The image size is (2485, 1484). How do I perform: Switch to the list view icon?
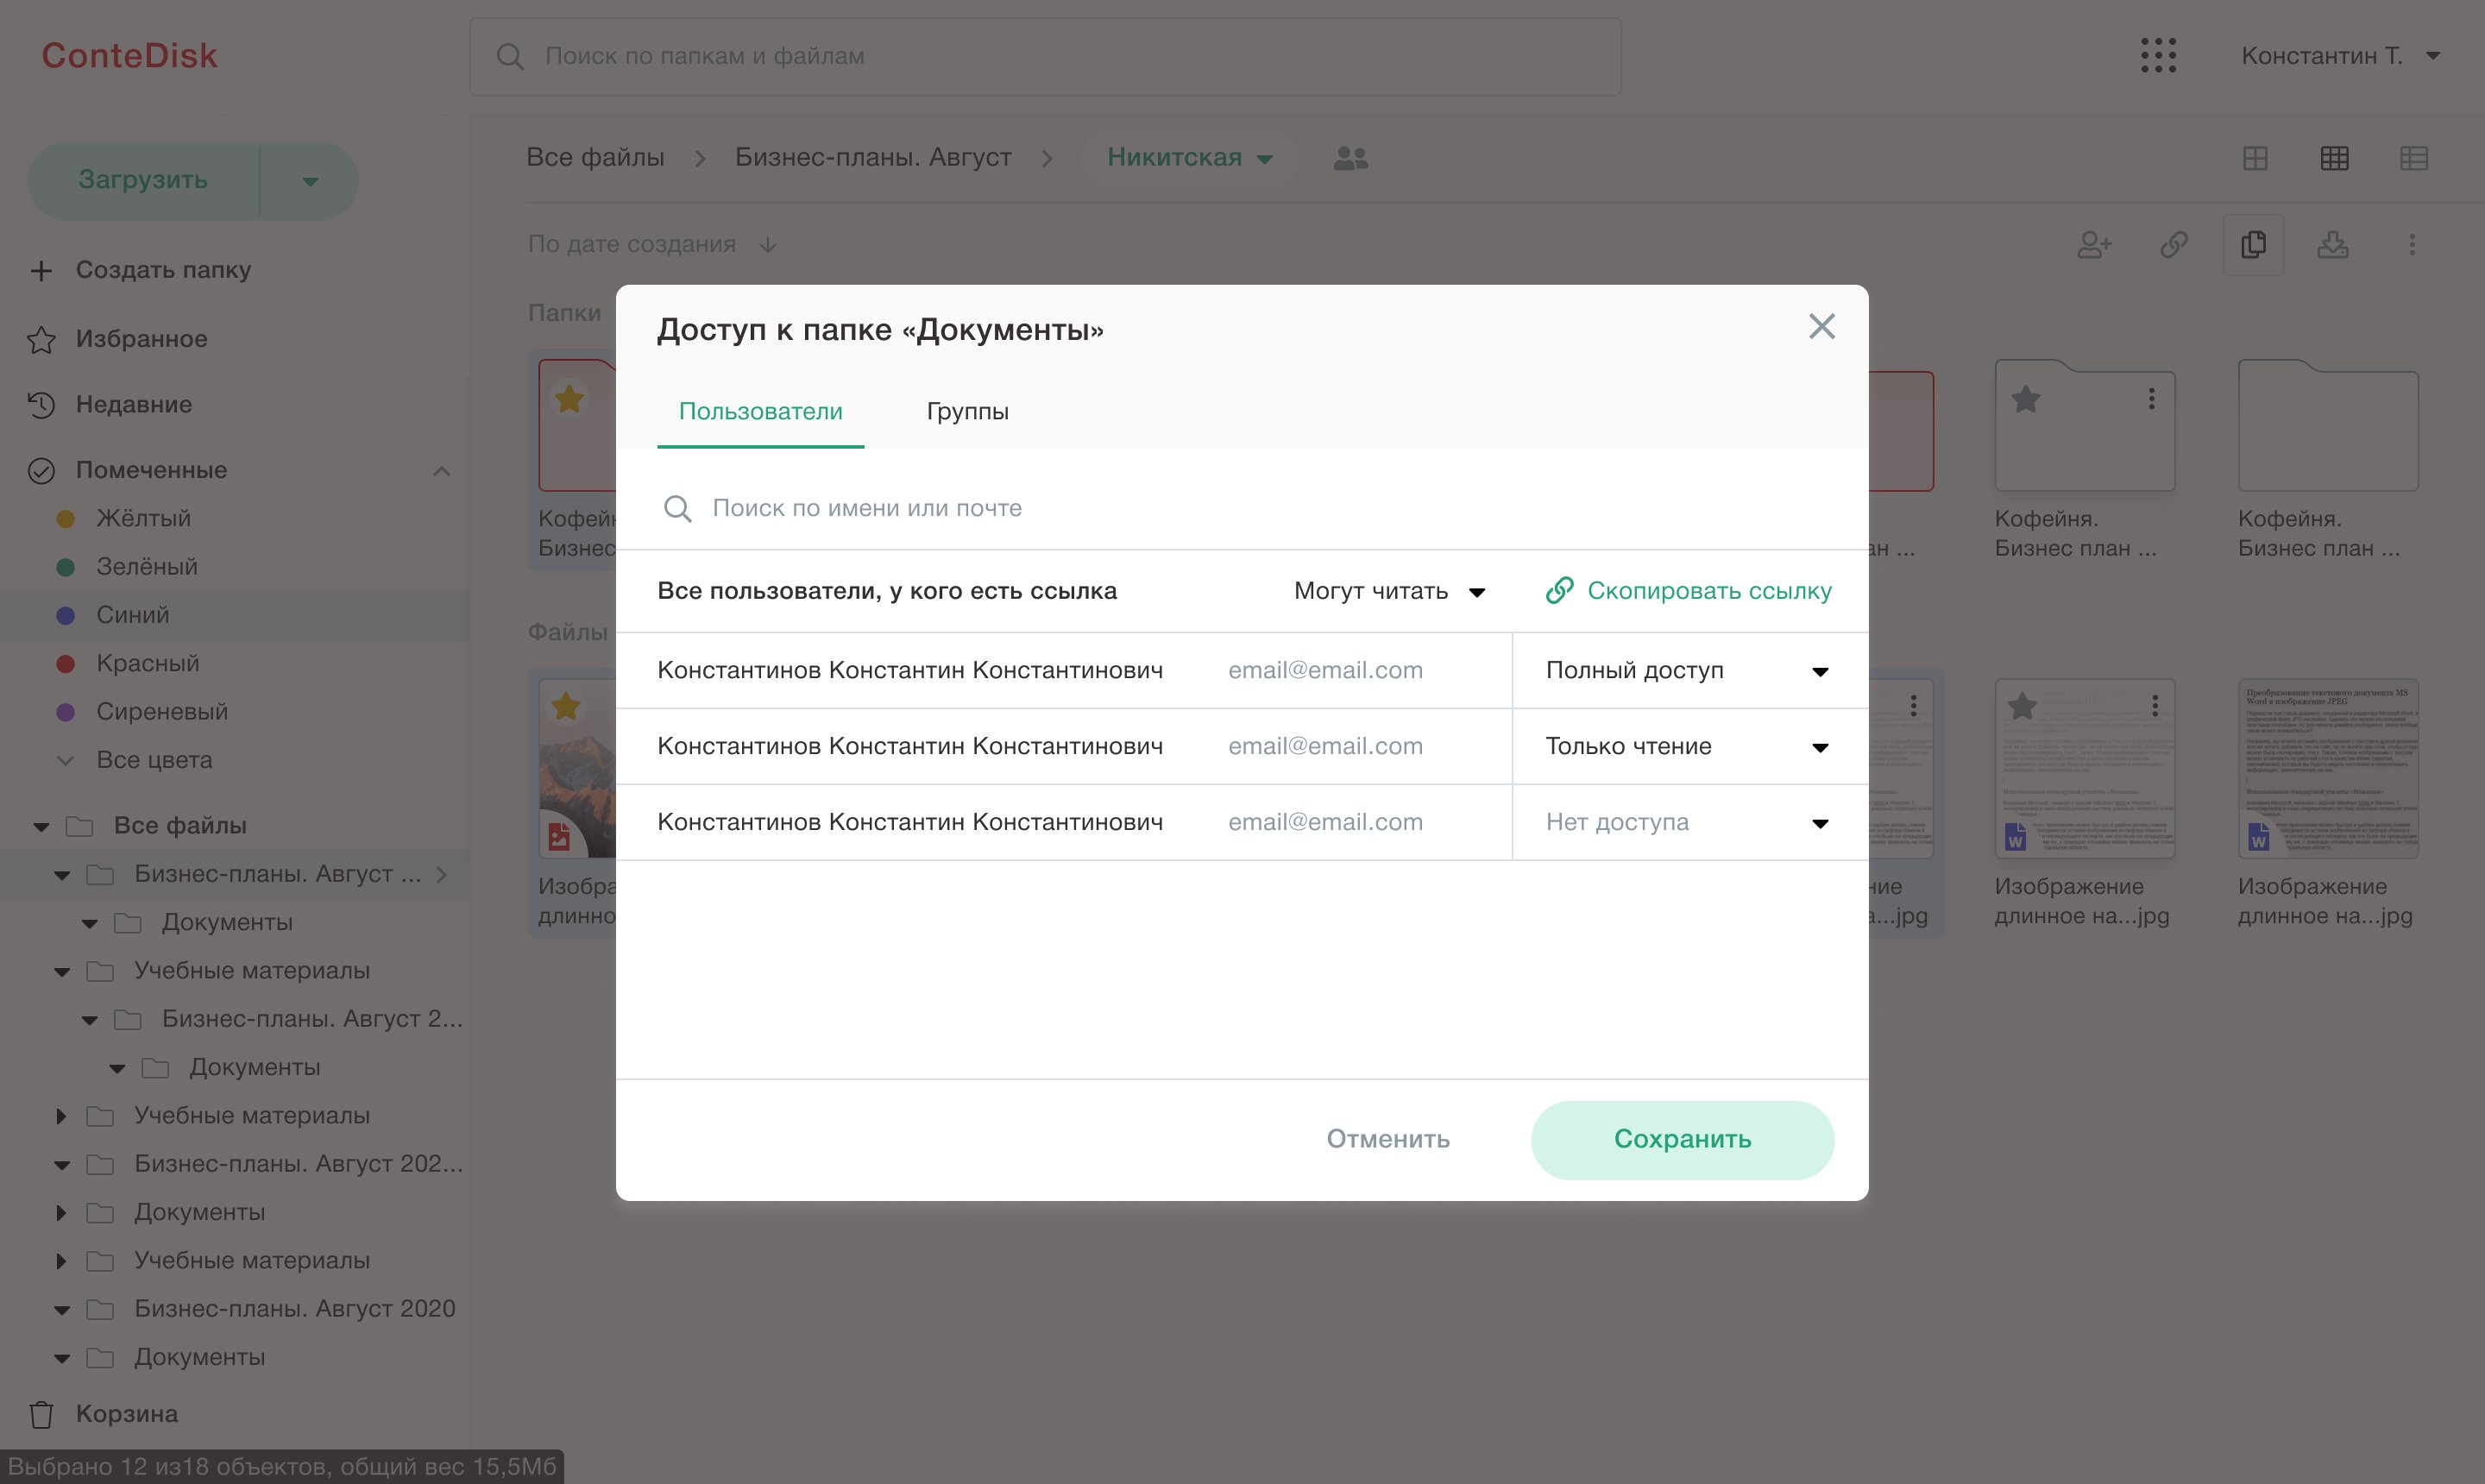2413,158
